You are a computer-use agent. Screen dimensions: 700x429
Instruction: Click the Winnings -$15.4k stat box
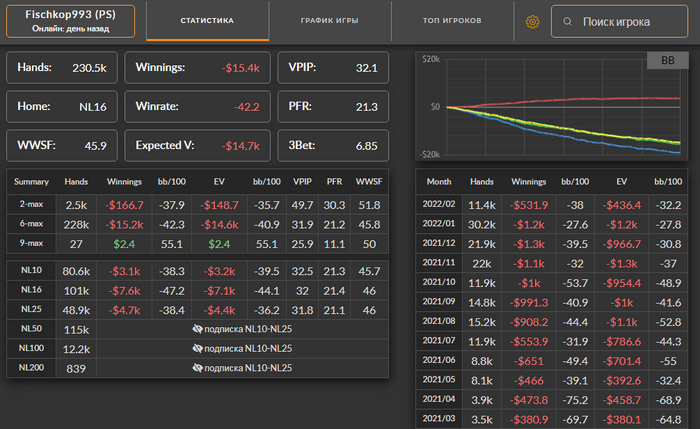[x=197, y=67]
